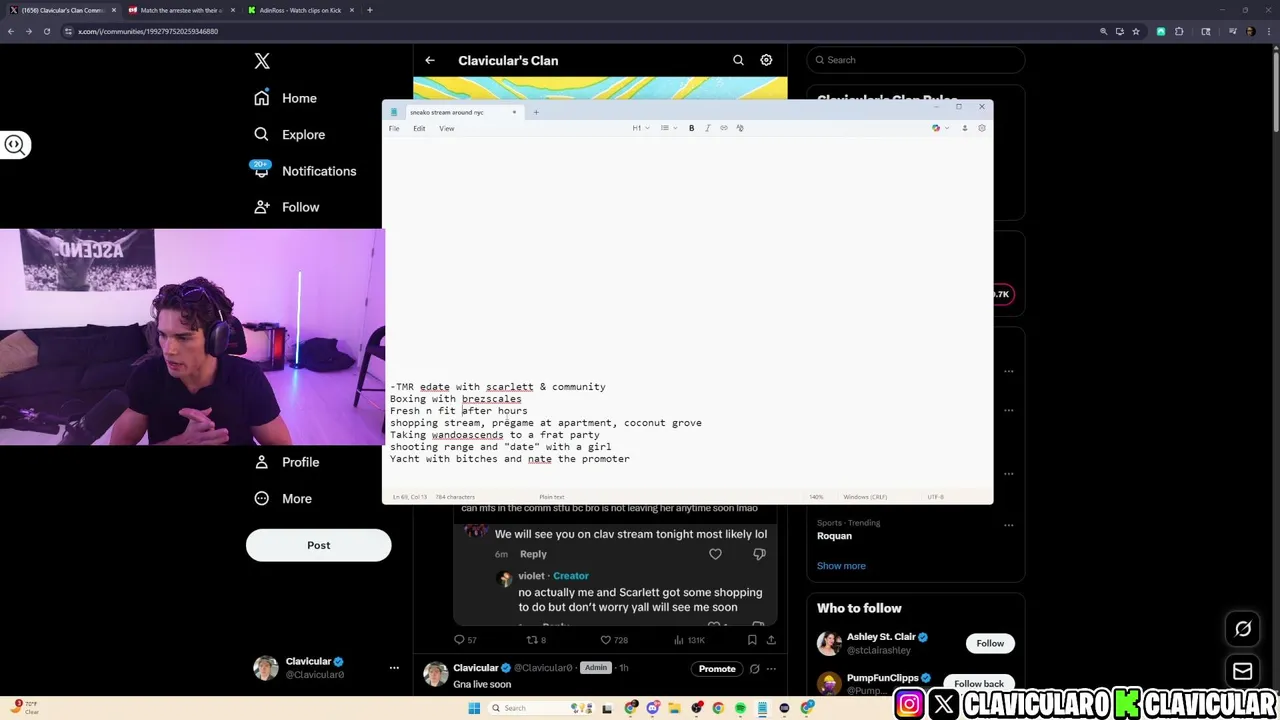Follow back PumpFunClipps
This screenshot has height=720, width=1280.
[978, 684]
